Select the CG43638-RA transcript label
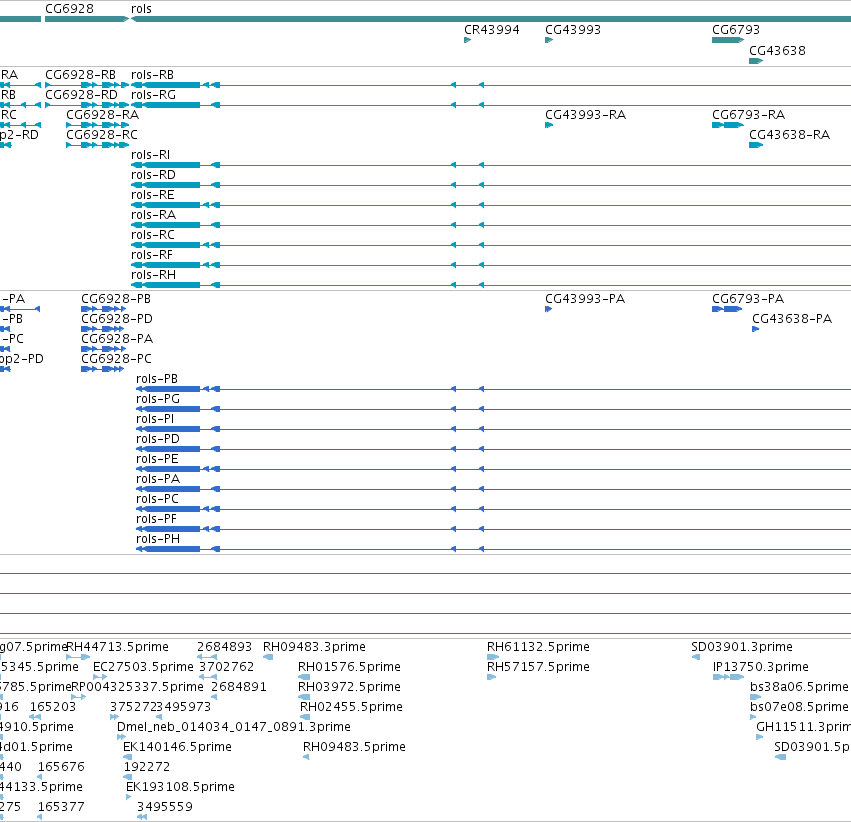The width and height of the screenshot is (851, 822). pos(790,135)
